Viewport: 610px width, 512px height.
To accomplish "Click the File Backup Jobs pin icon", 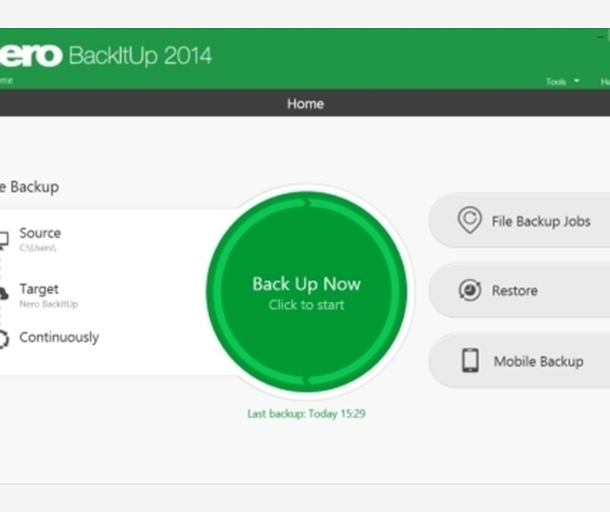I will (x=469, y=221).
